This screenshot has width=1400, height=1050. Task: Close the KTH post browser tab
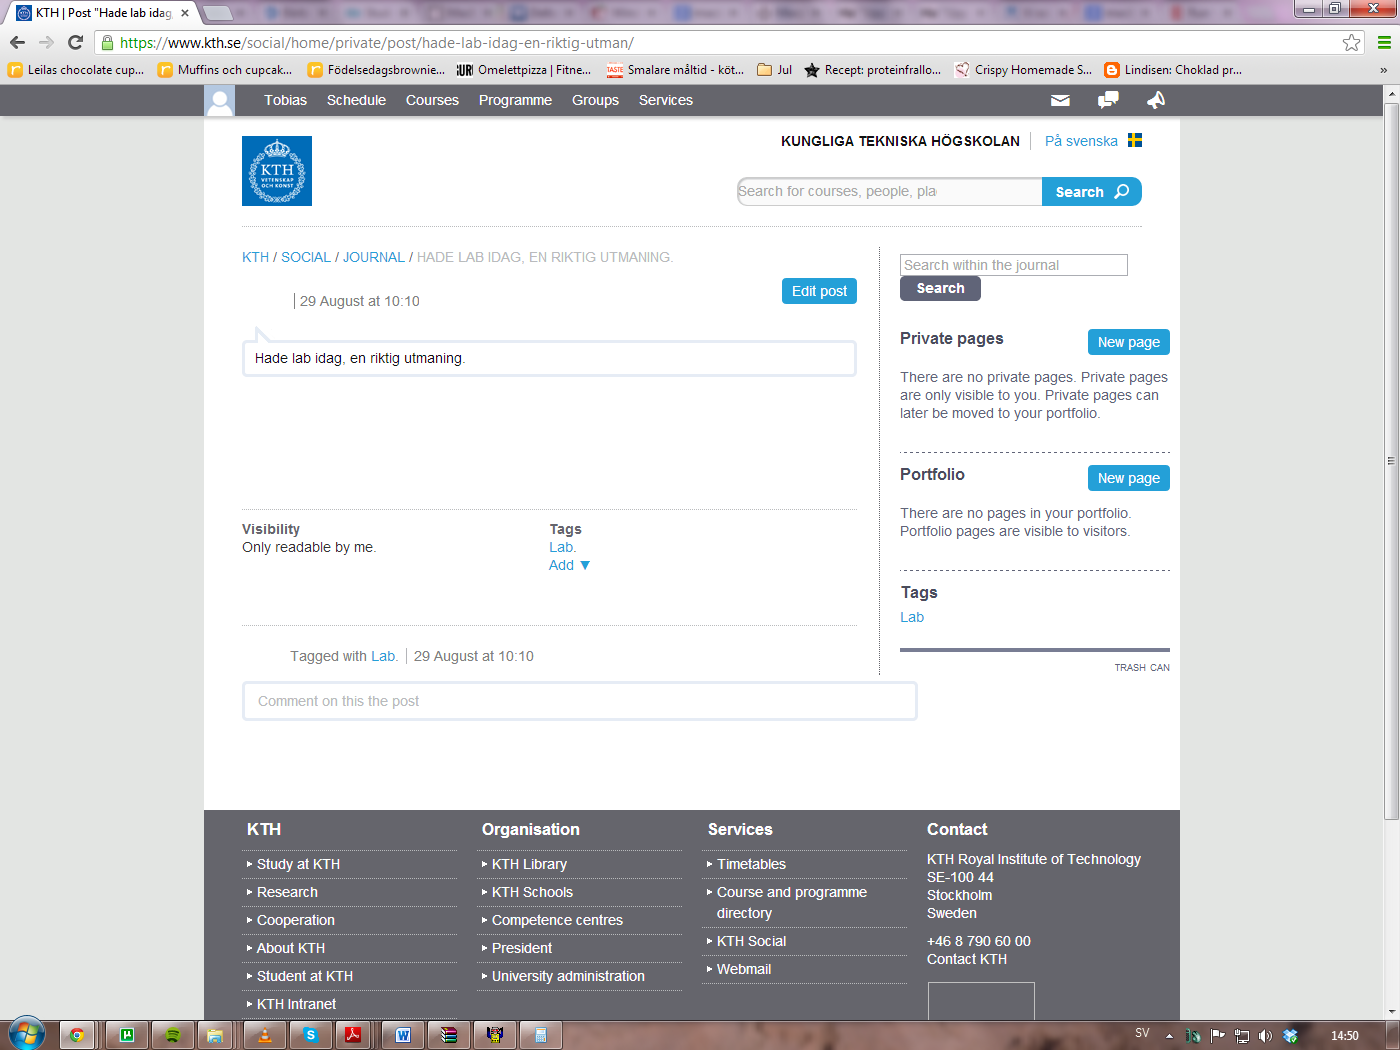click(x=185, y=13)
